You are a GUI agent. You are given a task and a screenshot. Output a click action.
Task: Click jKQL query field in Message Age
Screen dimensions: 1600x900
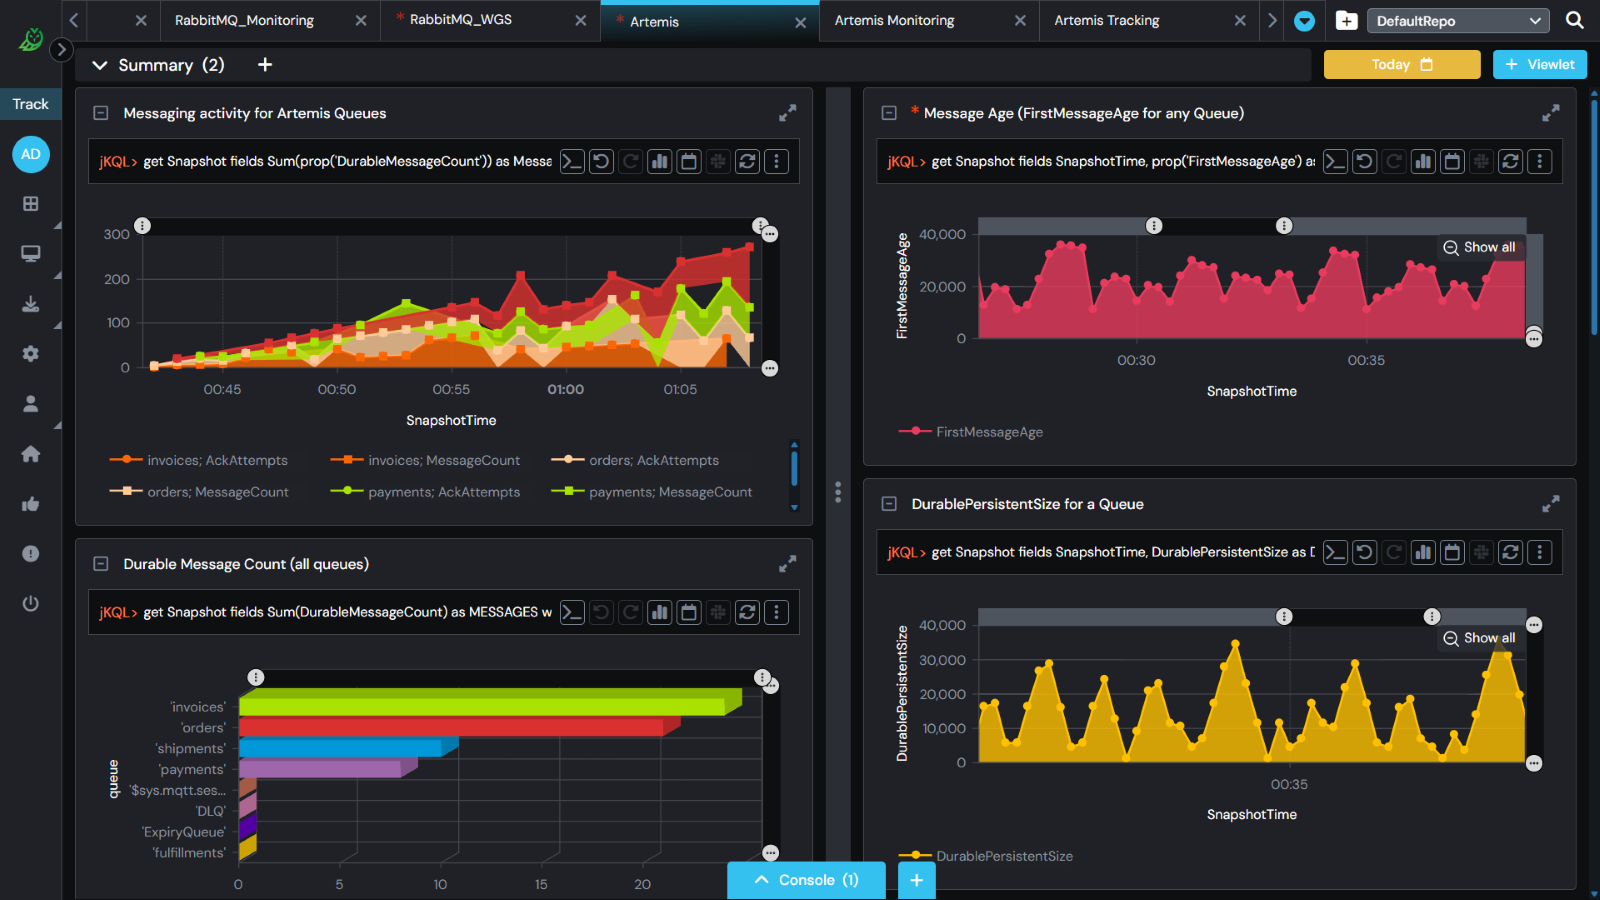tap(1123, 161)
